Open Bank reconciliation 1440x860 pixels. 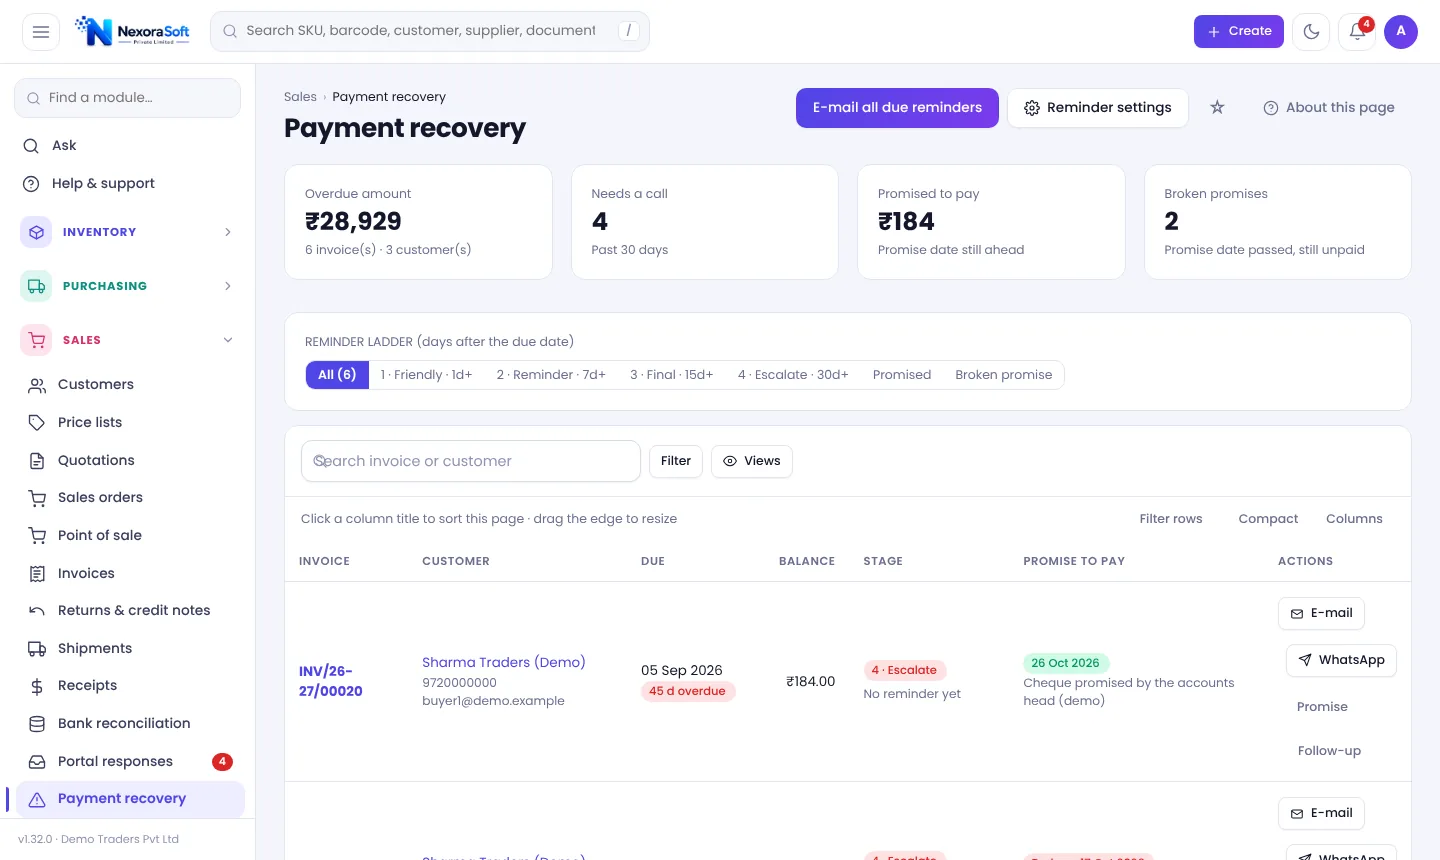(128, 723)
